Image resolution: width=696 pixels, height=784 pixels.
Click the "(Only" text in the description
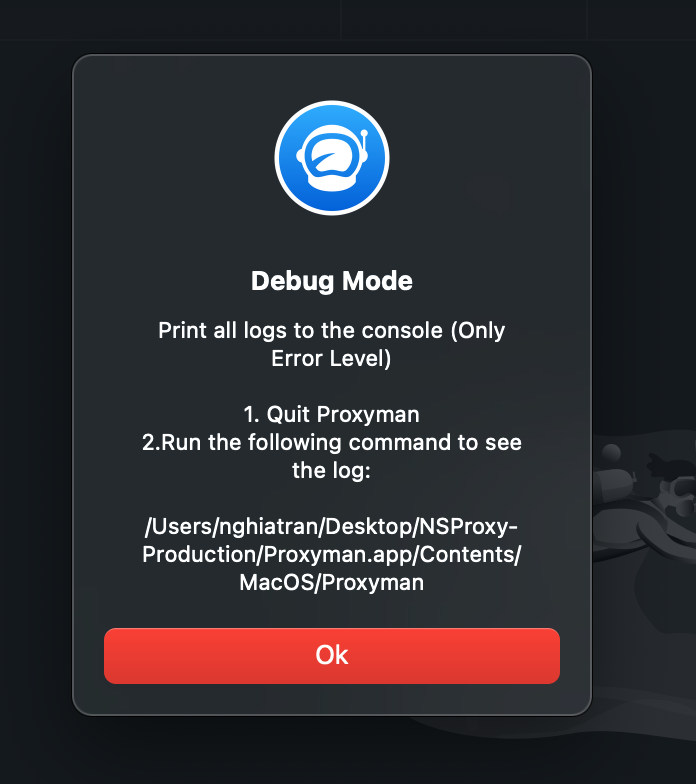click(478, 331)
